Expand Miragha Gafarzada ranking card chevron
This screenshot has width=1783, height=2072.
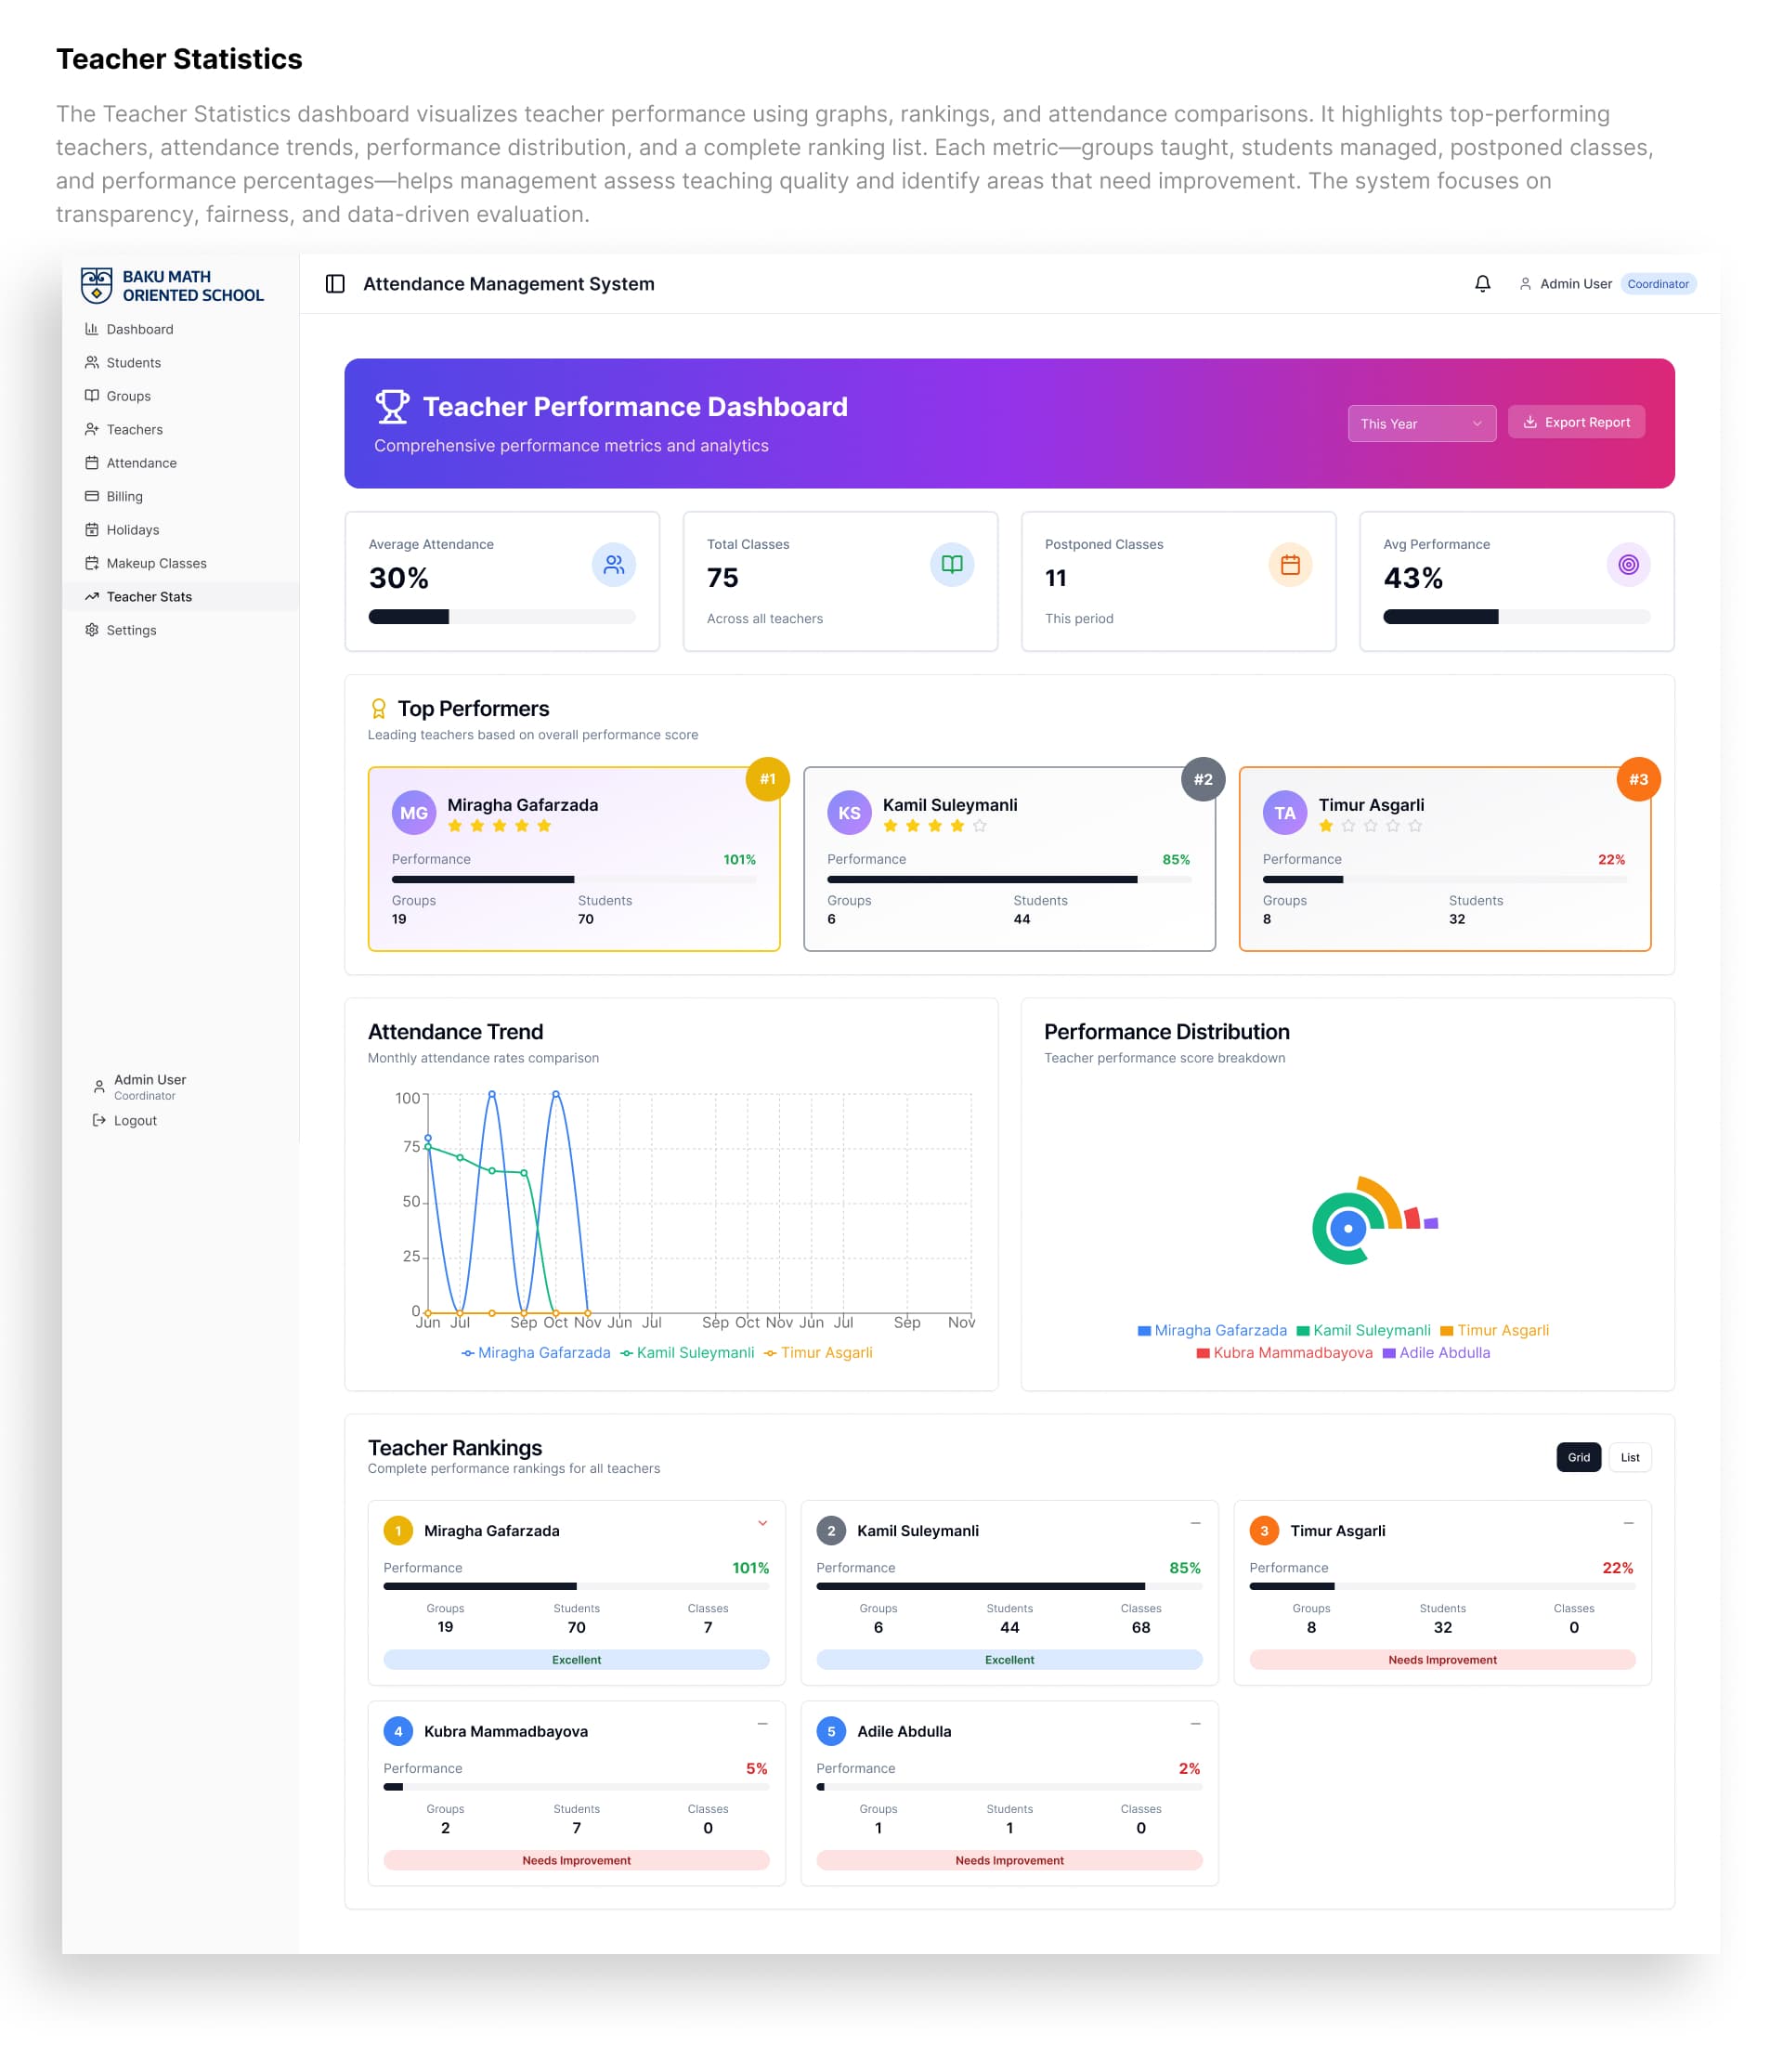pos(762,1524)
